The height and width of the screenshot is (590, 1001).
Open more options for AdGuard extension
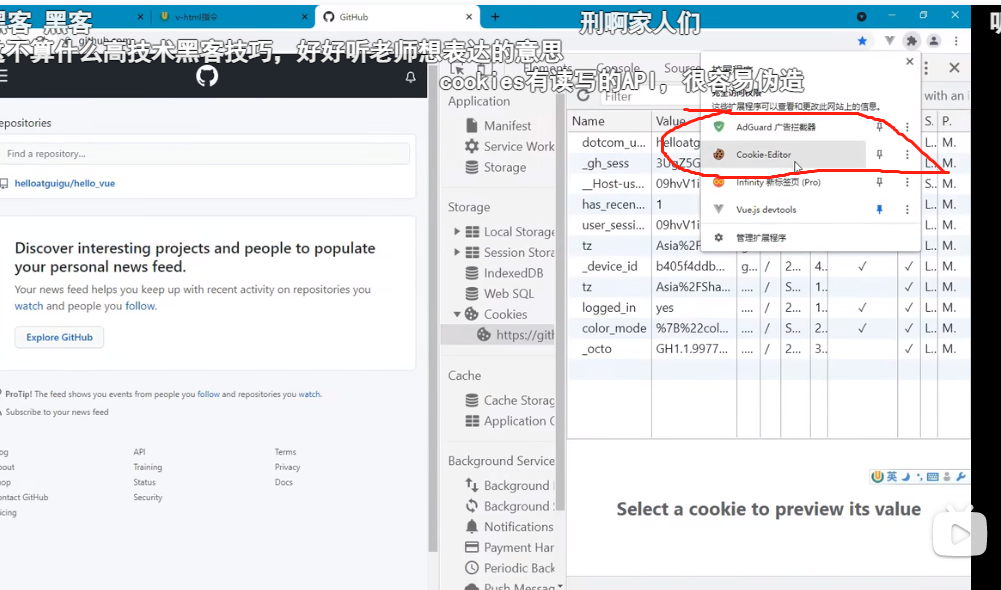click(x=907, y=127)
